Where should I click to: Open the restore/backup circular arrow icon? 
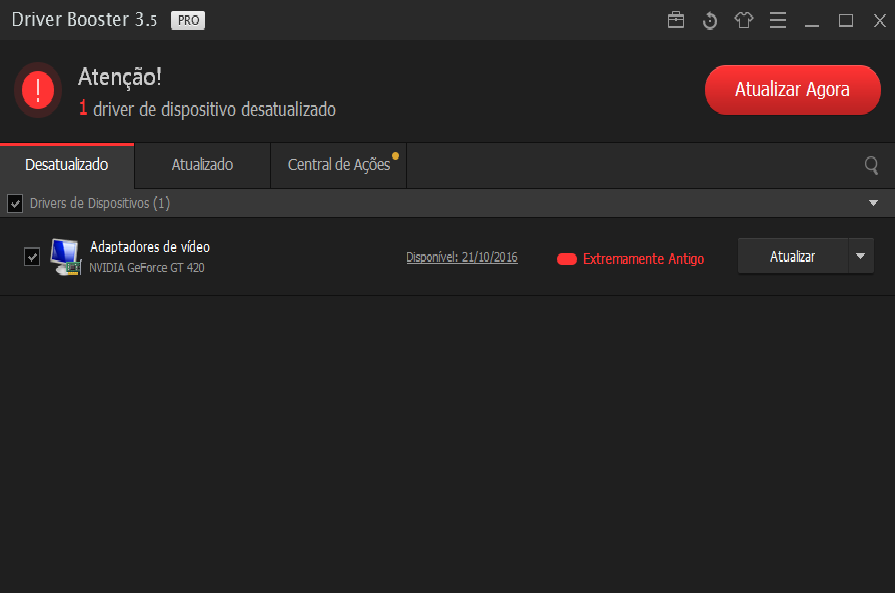pyautogui.click(x=709, y=21)
